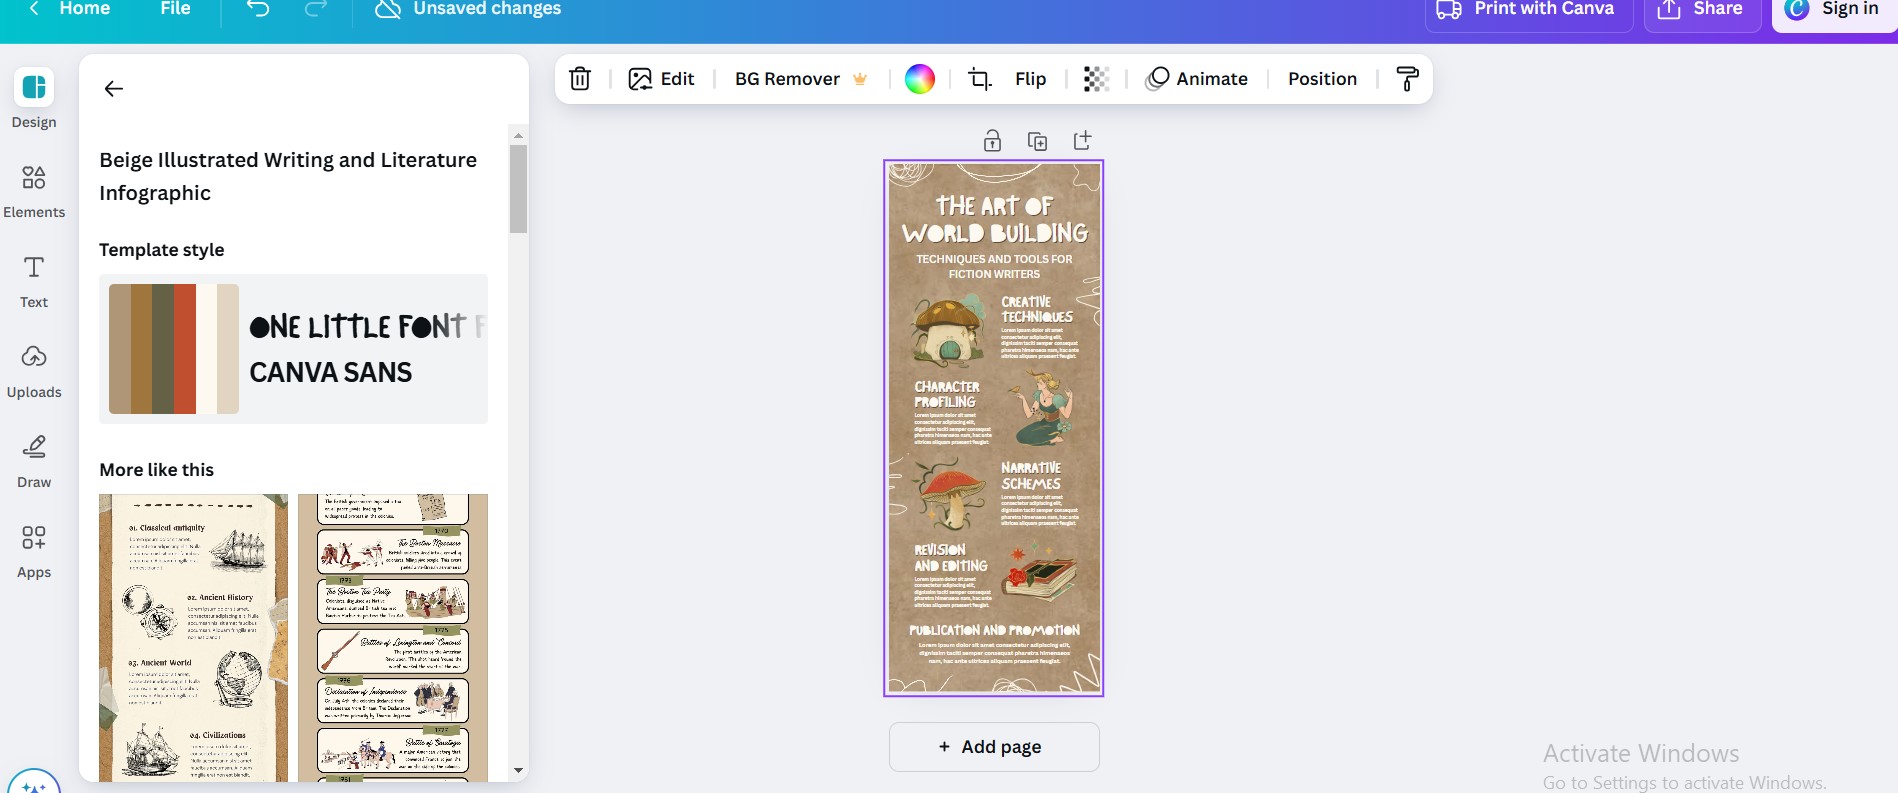The image size is (1898, 793).
Task: Select the mushroom house illustration
Action: click(948, 331)
